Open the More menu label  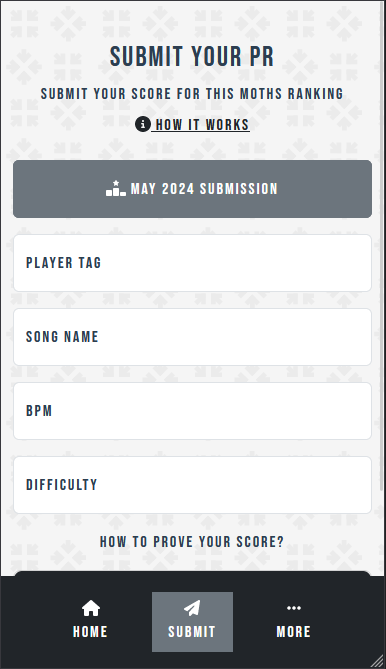[x=294, y=631]
